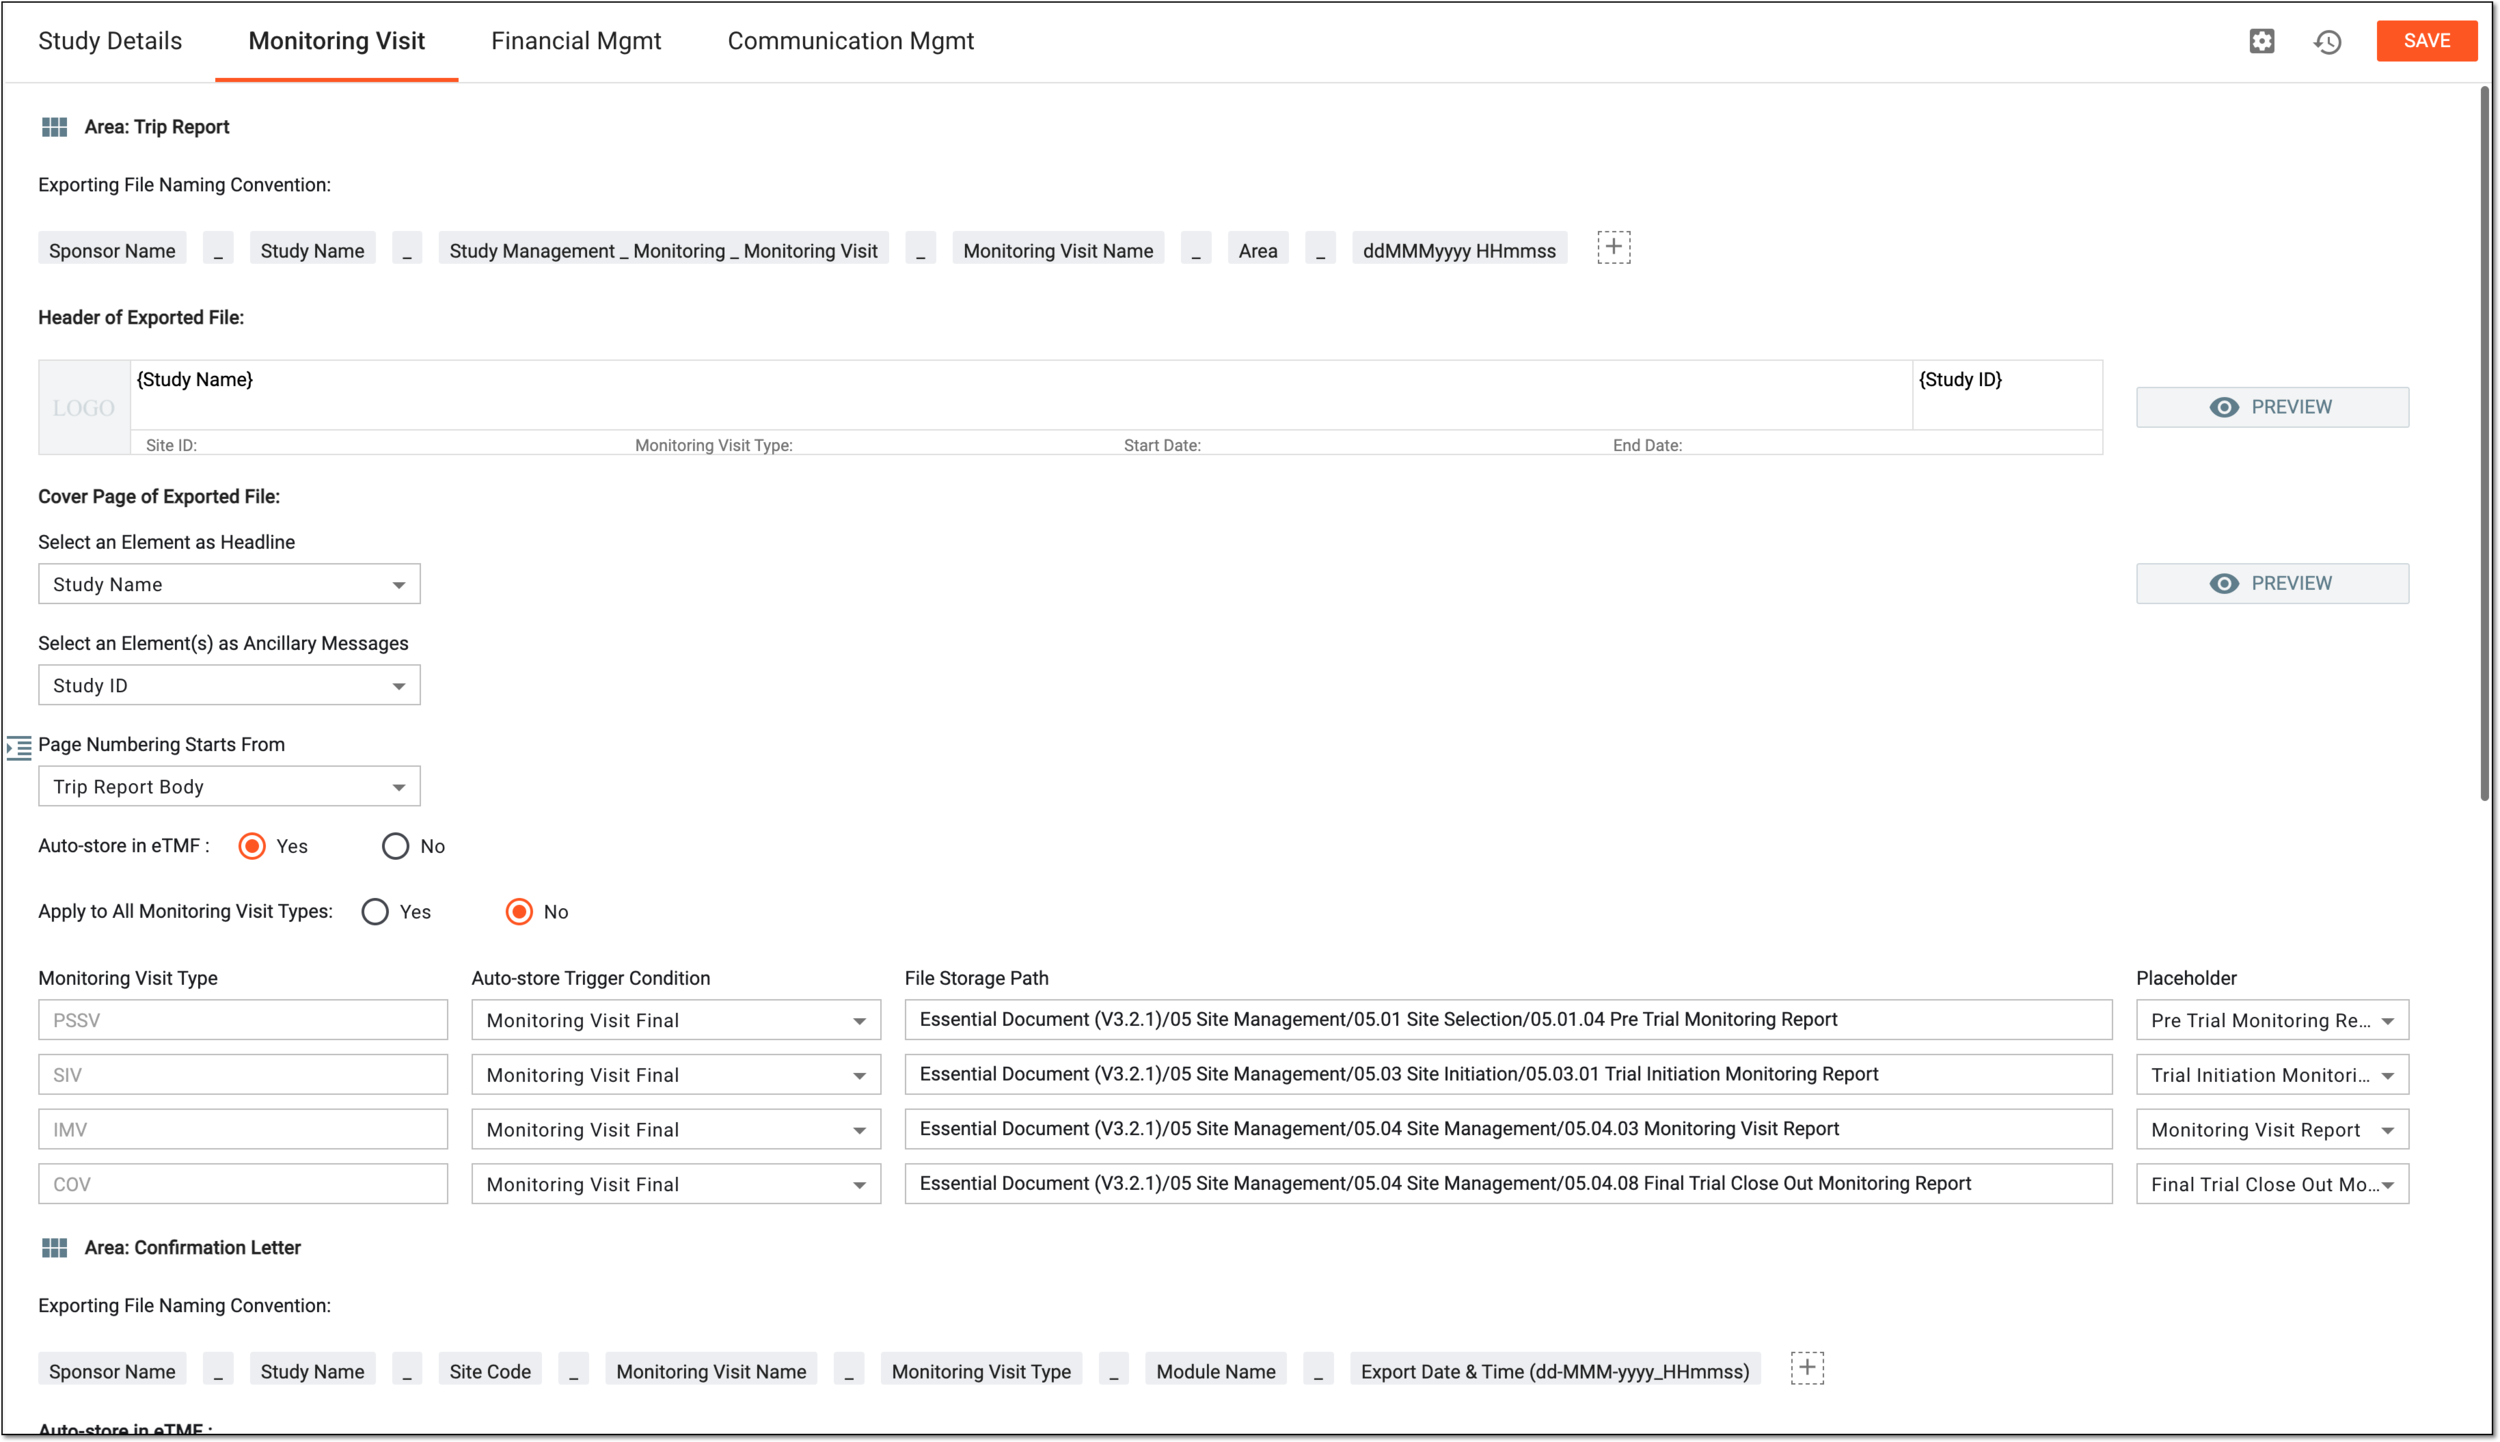2500x1442 pixels.
Task: Open Page Numbering Starts From dropdown
Action: point(229,787)
